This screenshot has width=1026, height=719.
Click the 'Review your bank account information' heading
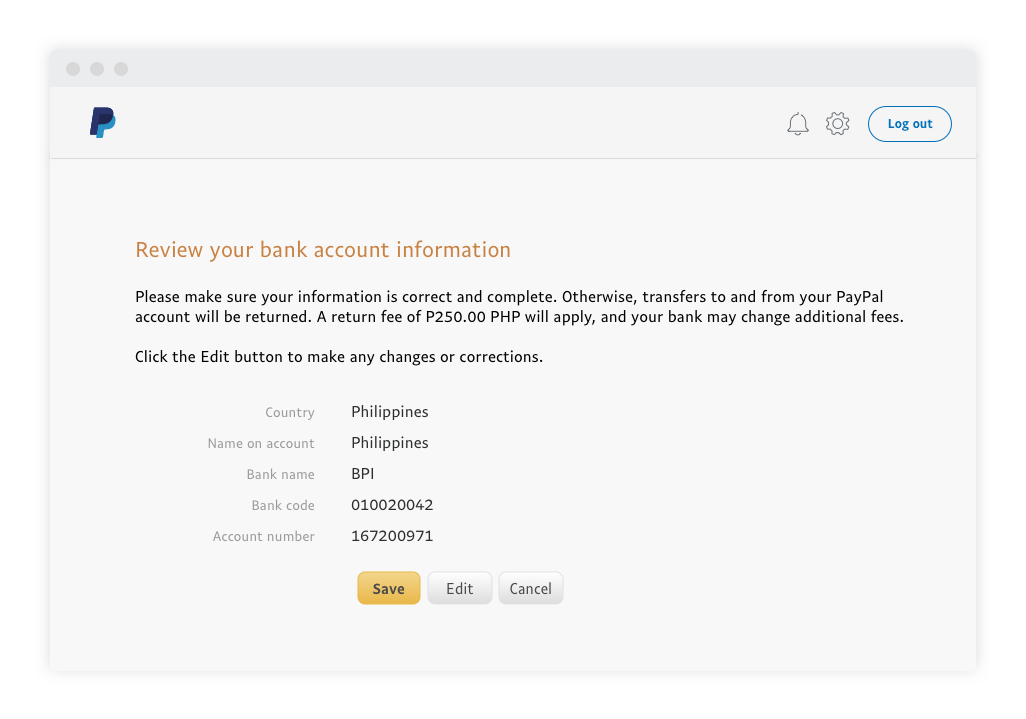[323, 250]
